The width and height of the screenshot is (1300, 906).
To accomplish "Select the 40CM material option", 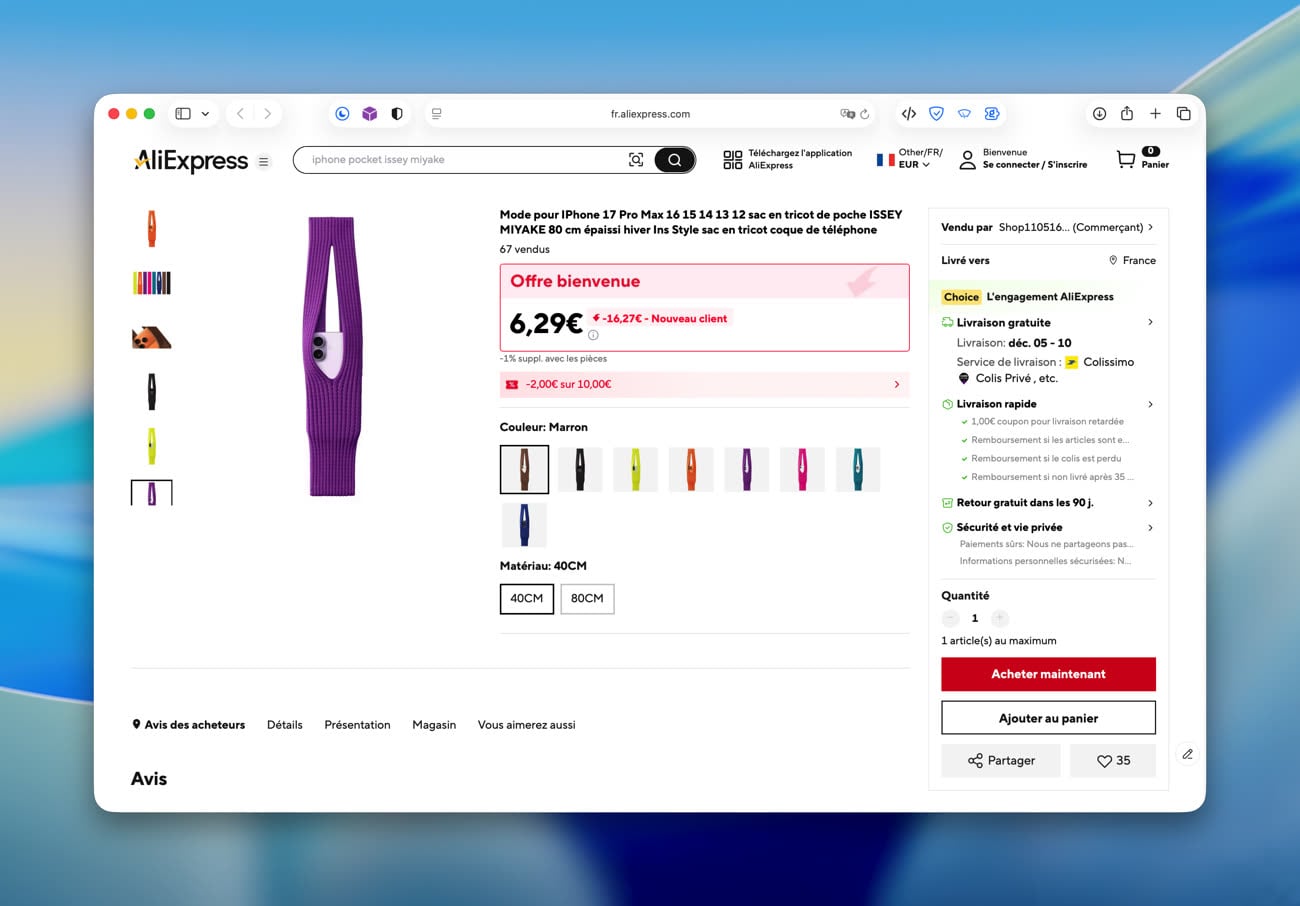I will pyautogui.click(x=527, y=599).
